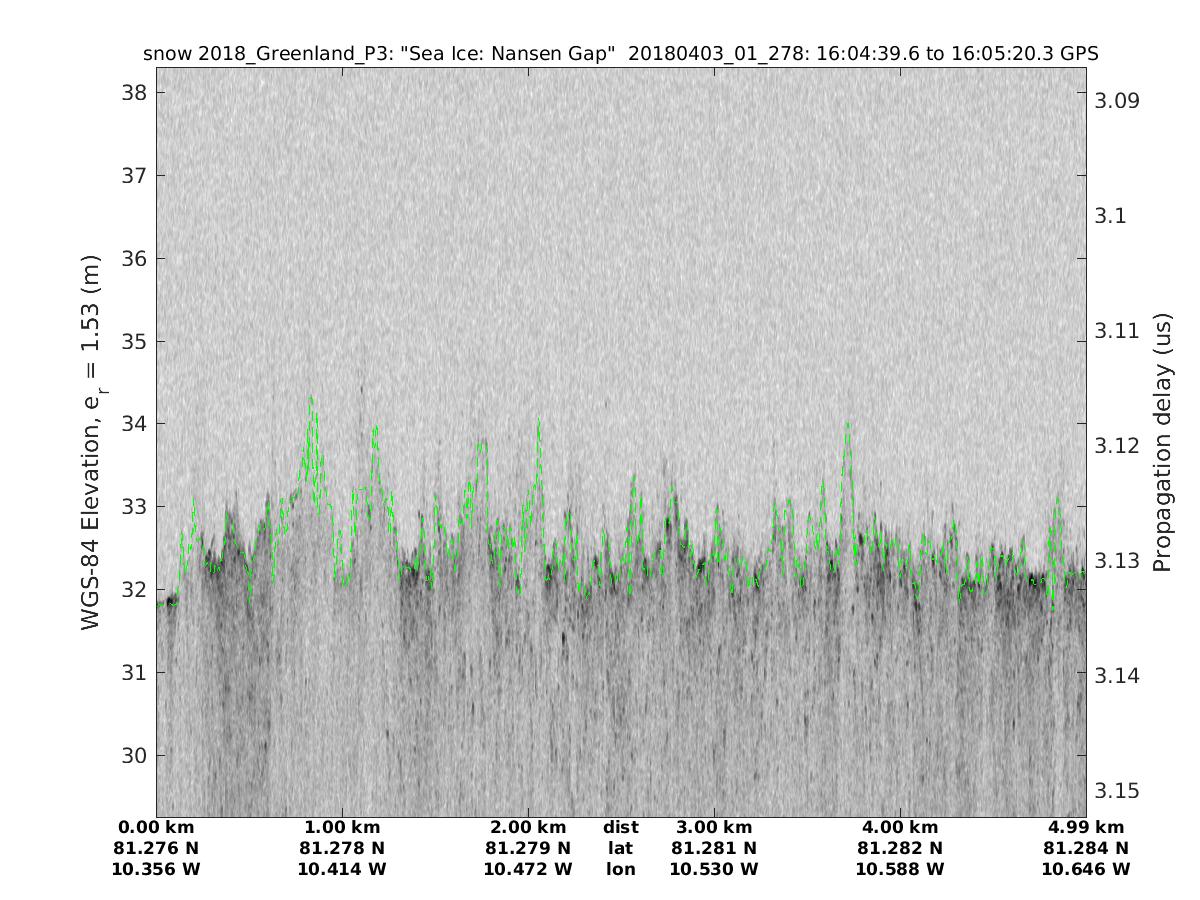Click the 38 elevation tick label

(132, 93)
